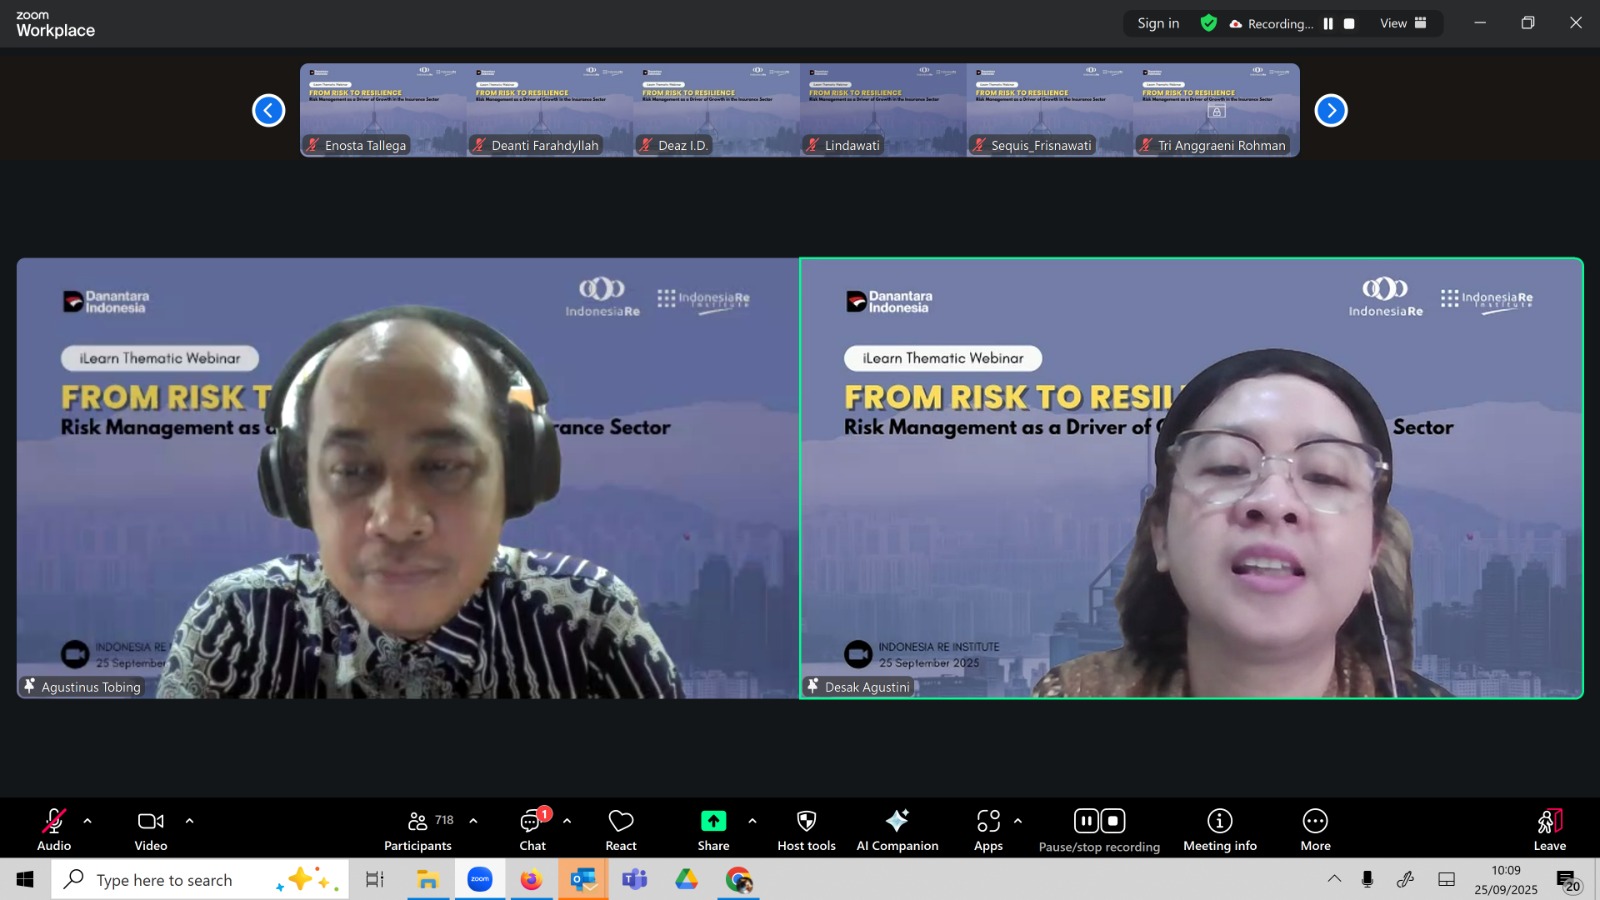The height and width of the screenshot is (900, 1600).
Task: Click the Sign in button
Action: pos(1158,23)
